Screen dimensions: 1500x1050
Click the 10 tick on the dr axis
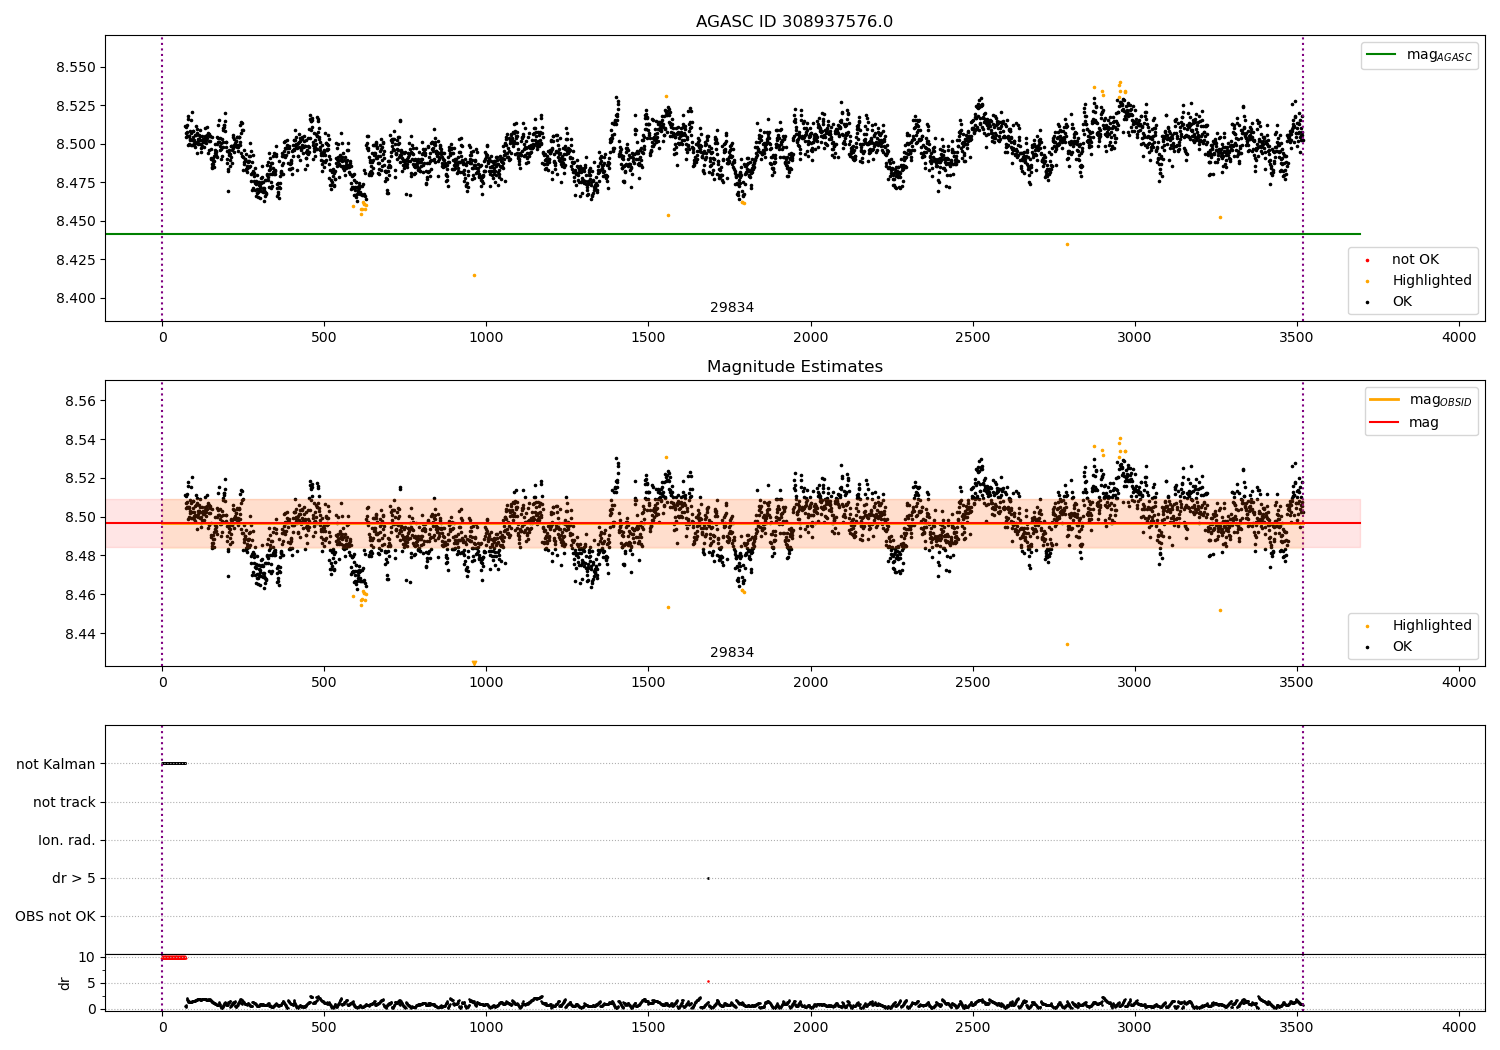click(x=87, y=957)
